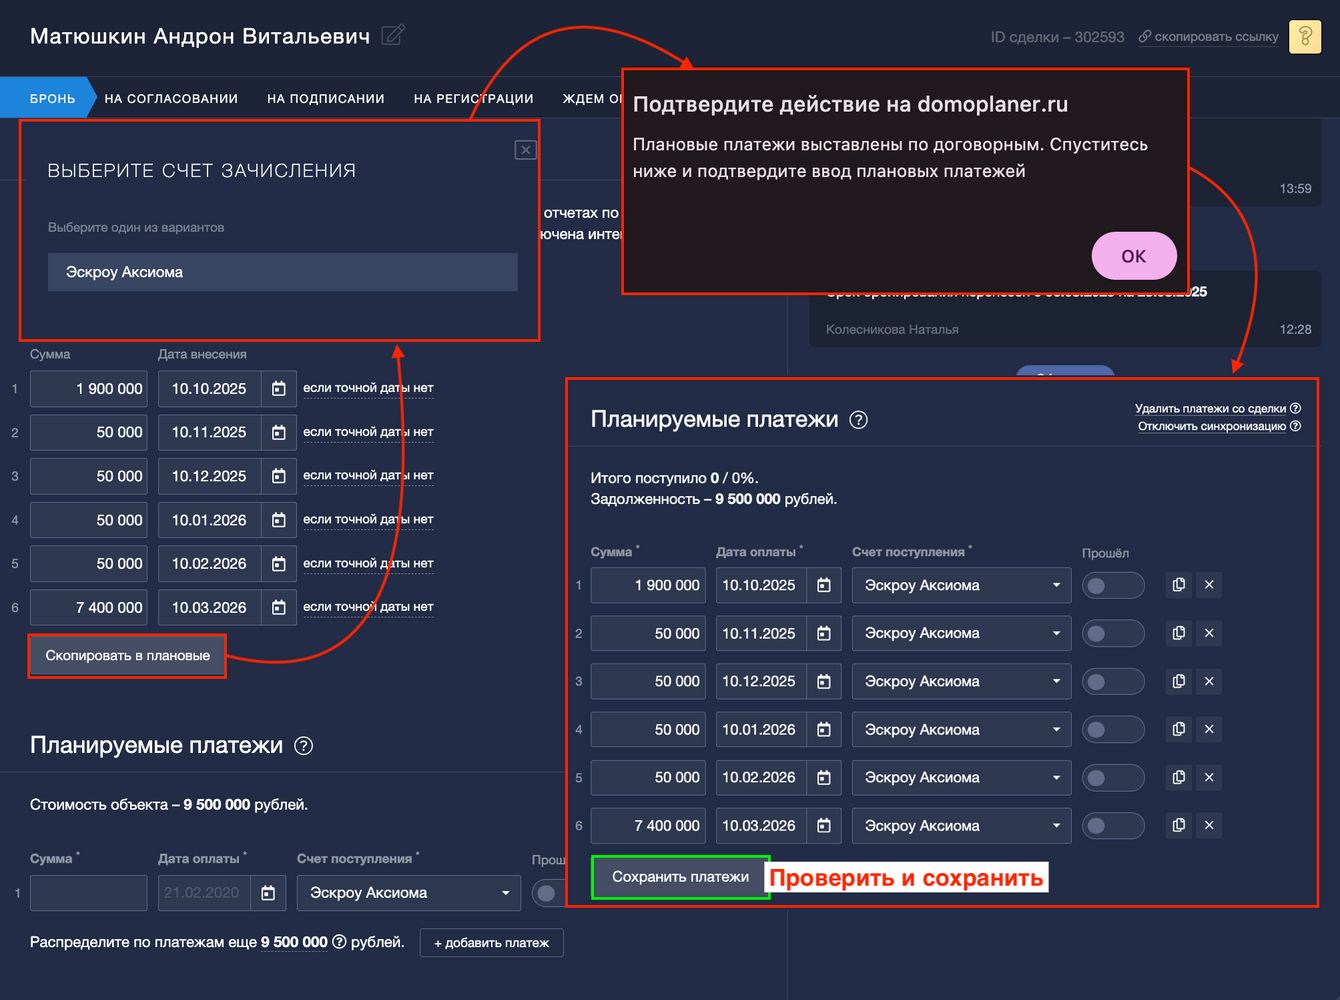1340x1000 pixels.
Task: Open 'Эскроу Аксиома' dropdown in the 10.10.2025 row
Action: tap(961, 585)
